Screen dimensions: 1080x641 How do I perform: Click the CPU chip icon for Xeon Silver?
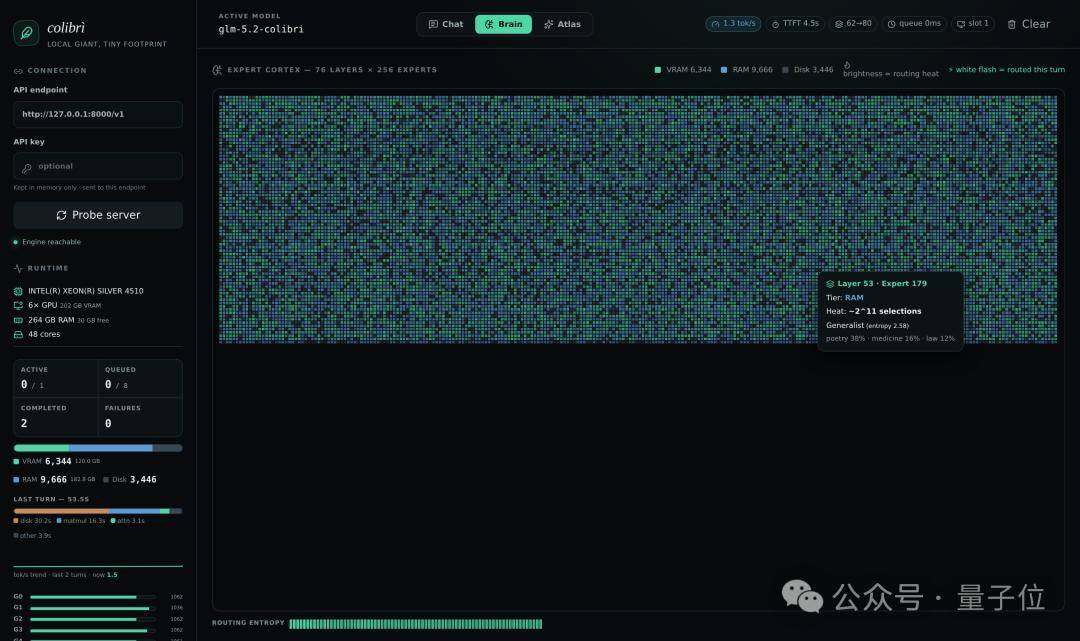18,291
